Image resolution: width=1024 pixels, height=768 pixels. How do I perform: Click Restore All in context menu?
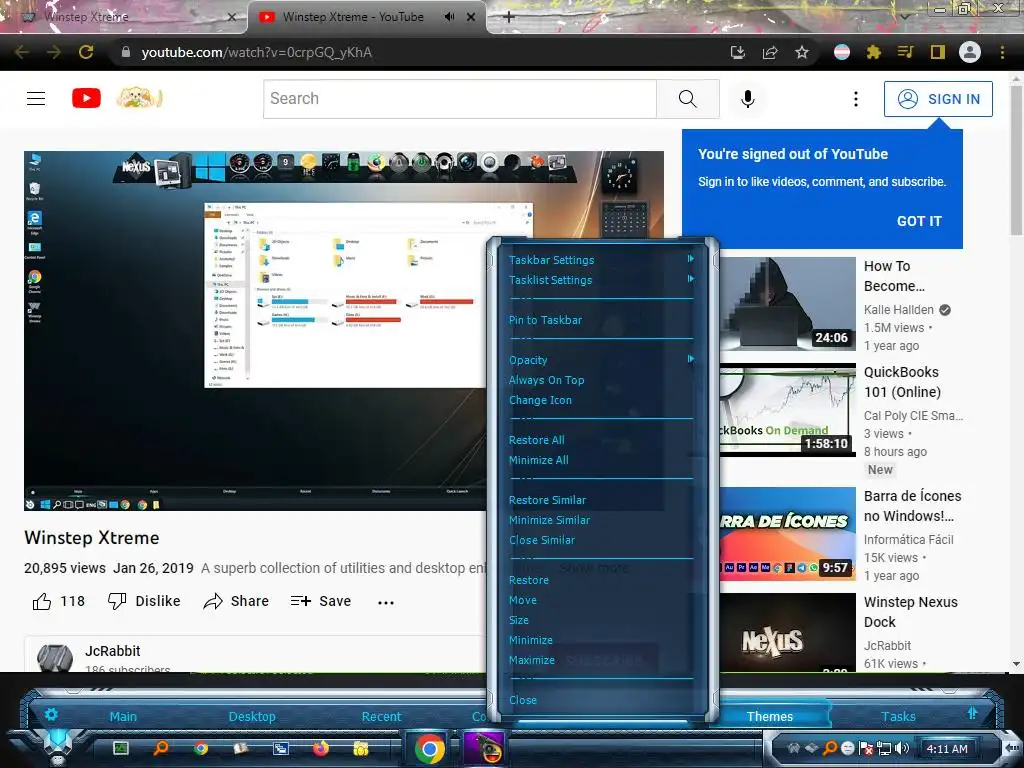pos(537,440)
